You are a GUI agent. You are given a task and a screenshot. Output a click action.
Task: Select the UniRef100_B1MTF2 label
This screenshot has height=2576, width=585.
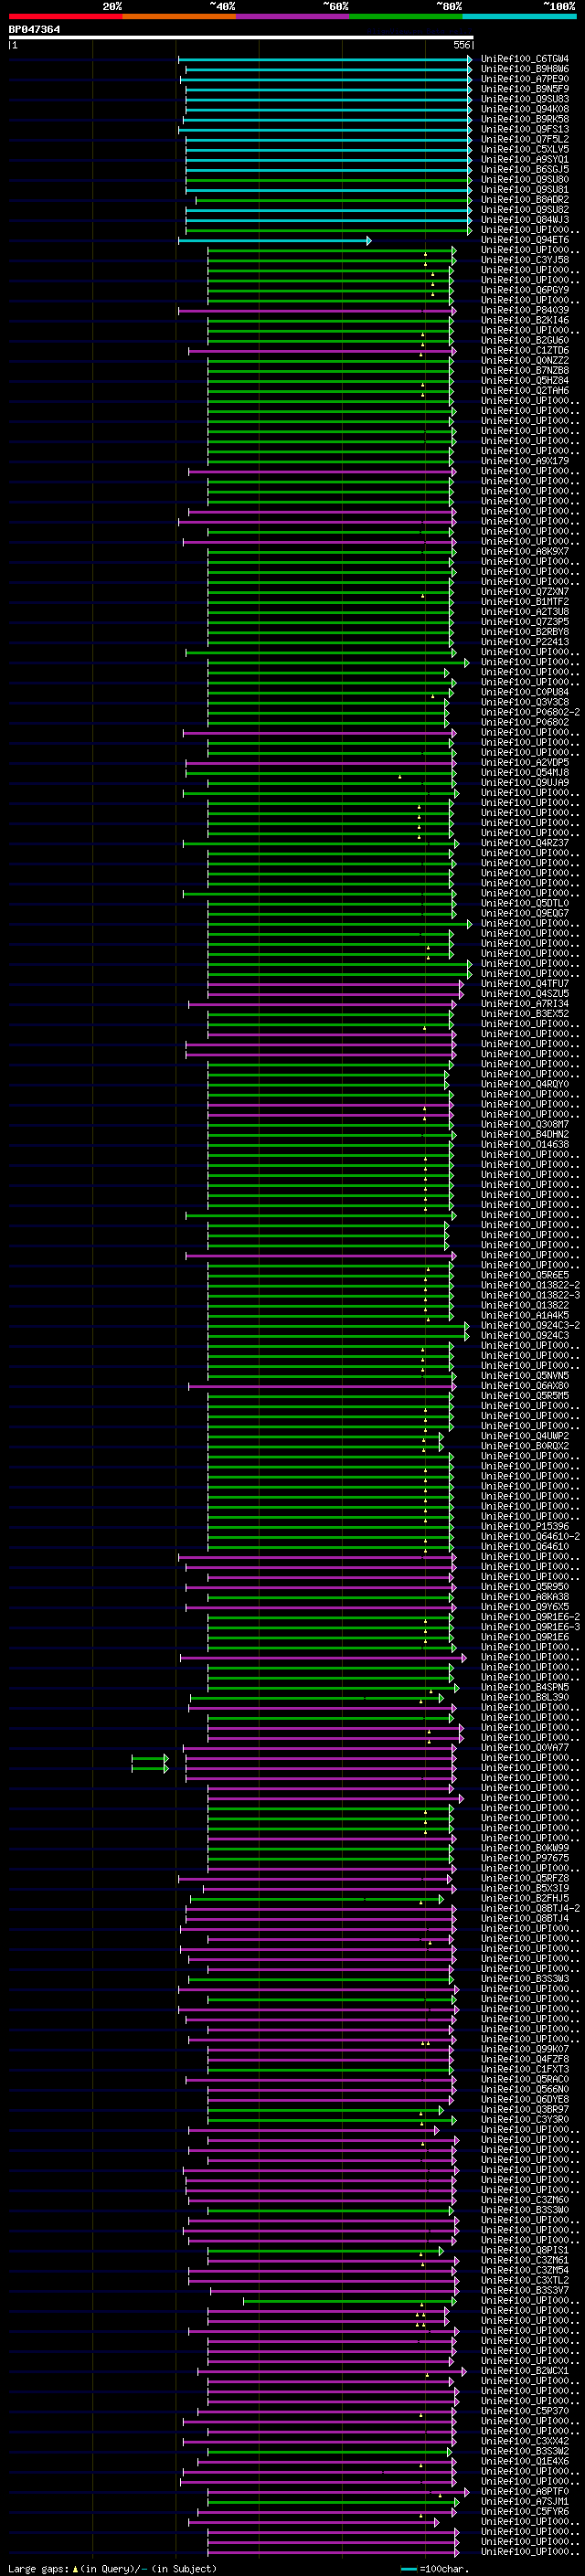525,601
